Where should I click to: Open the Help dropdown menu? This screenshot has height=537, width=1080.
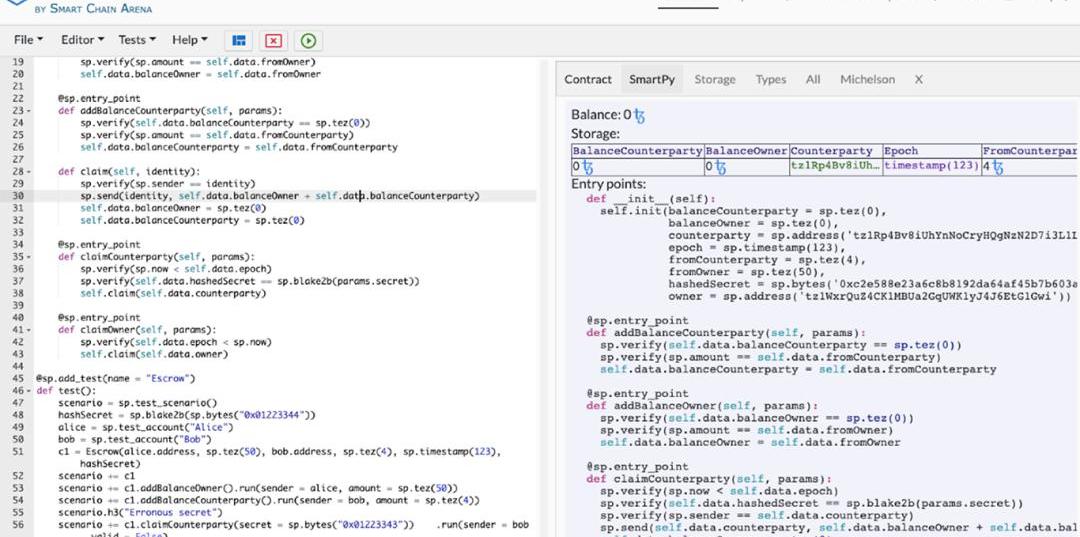coord(189,40)
